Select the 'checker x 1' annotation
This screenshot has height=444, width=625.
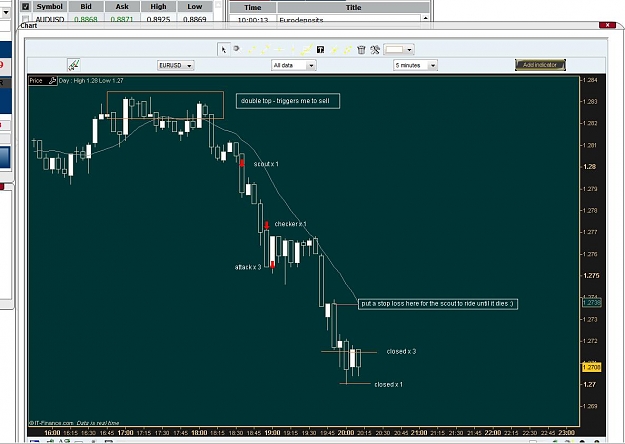(291, 224)
